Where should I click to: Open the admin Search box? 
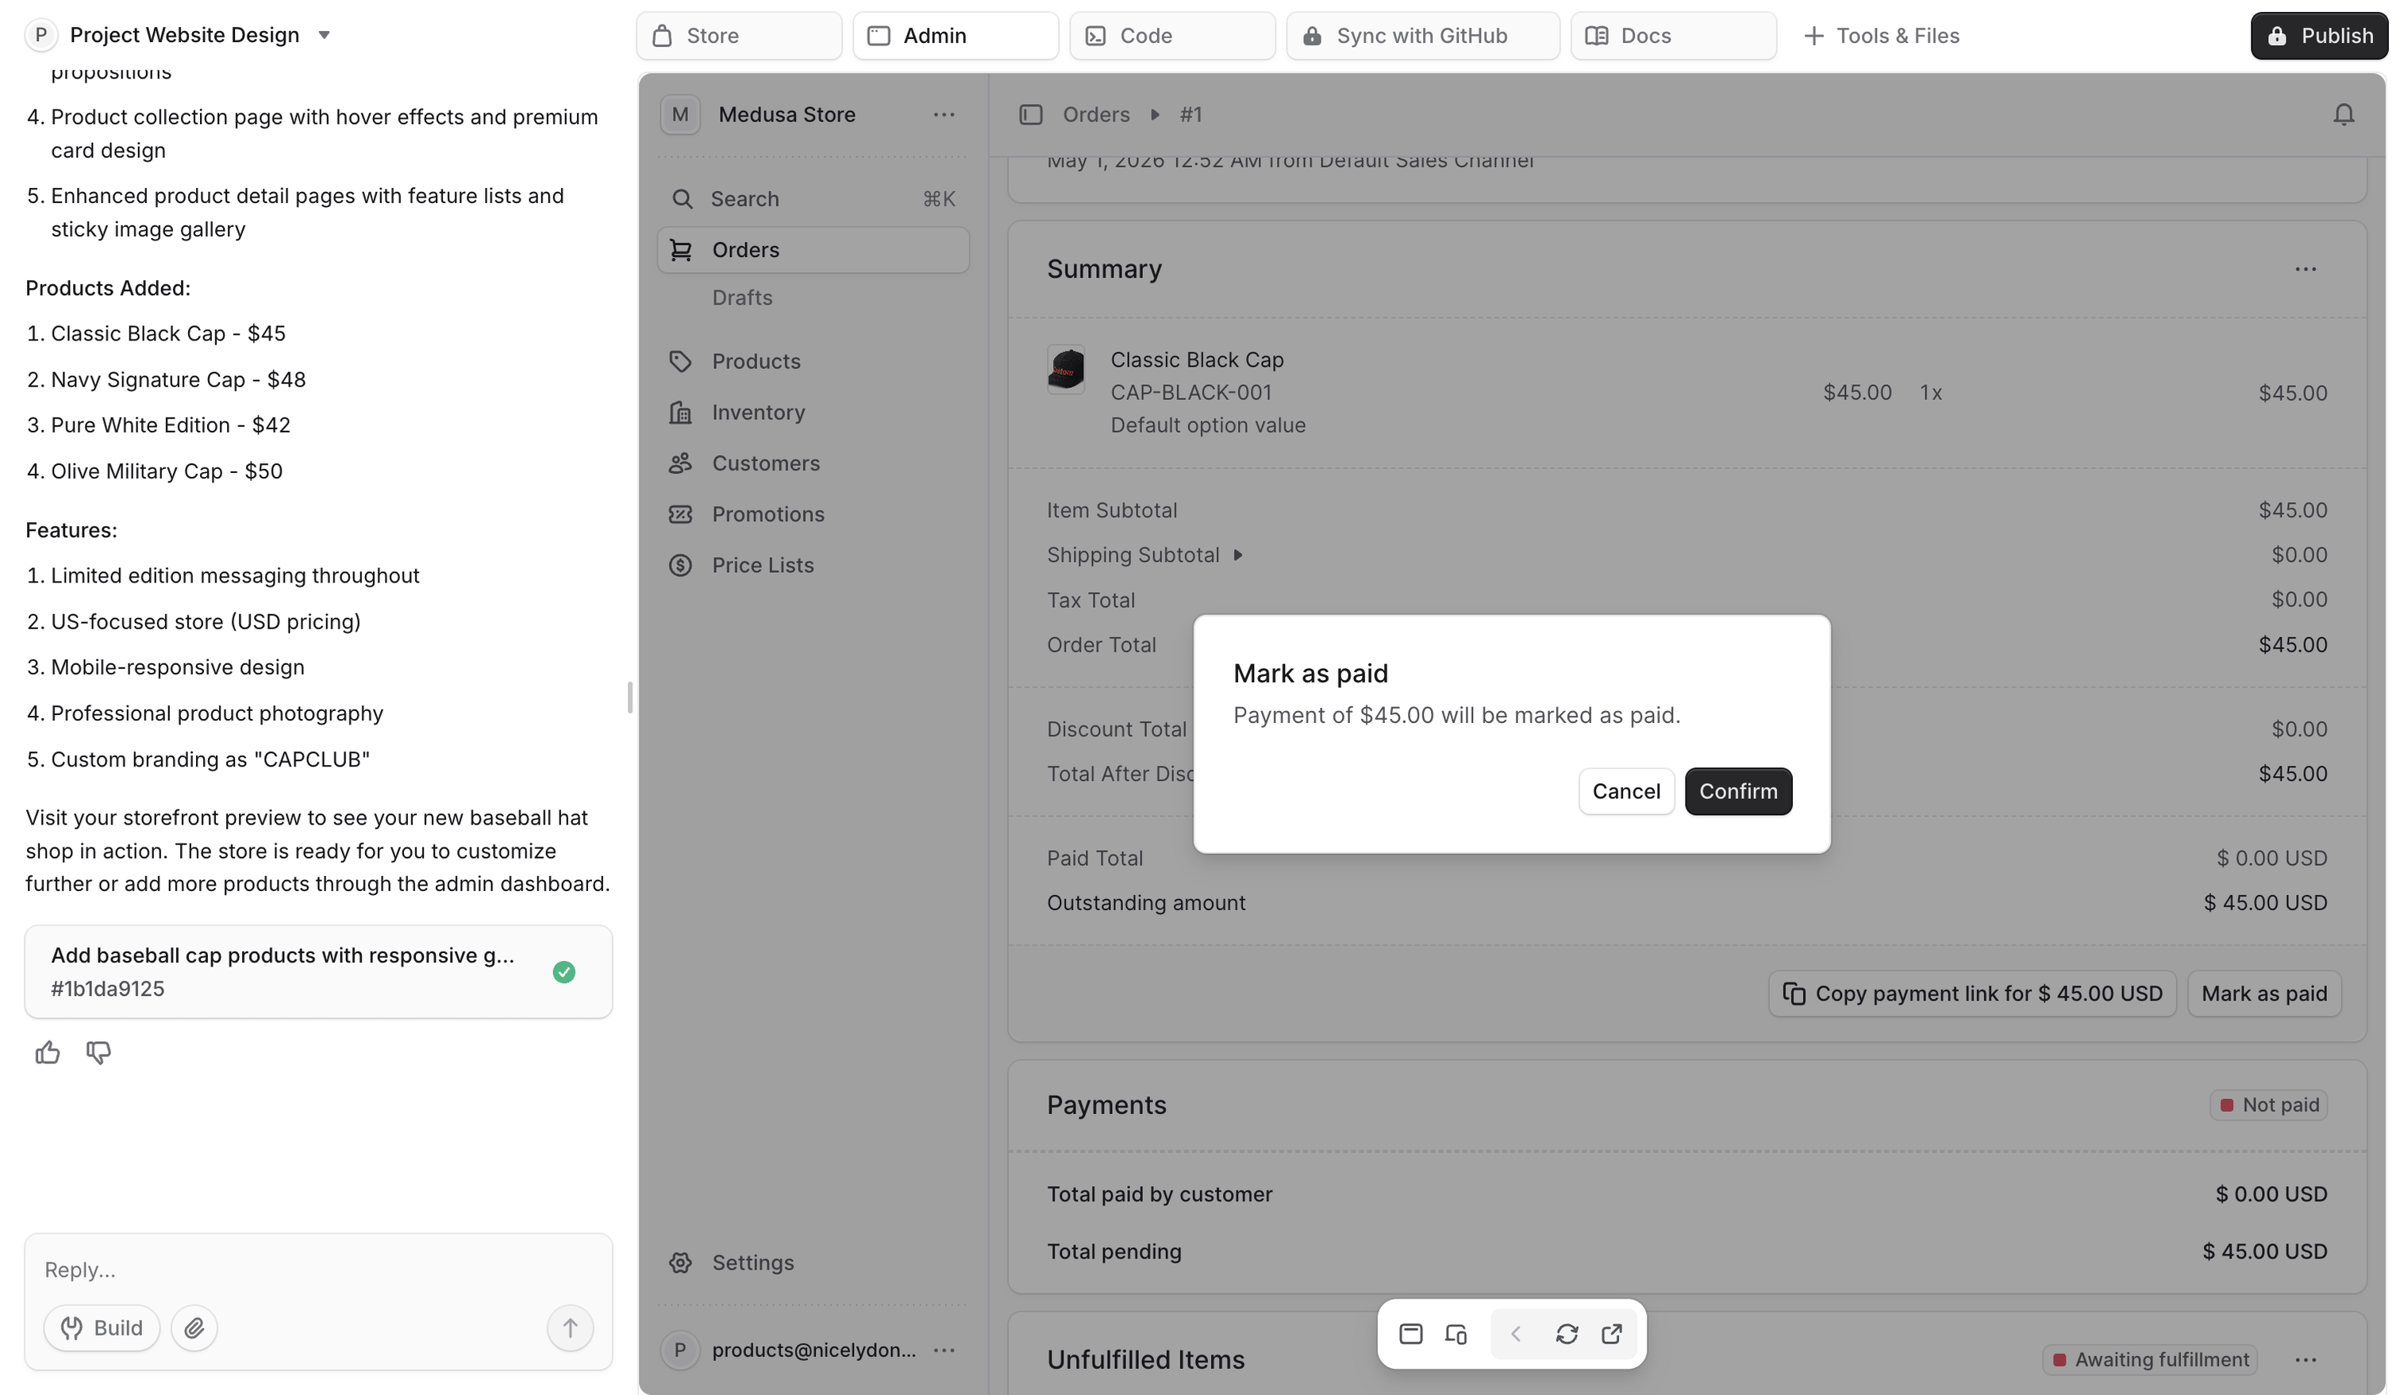(x=813, y=198)
